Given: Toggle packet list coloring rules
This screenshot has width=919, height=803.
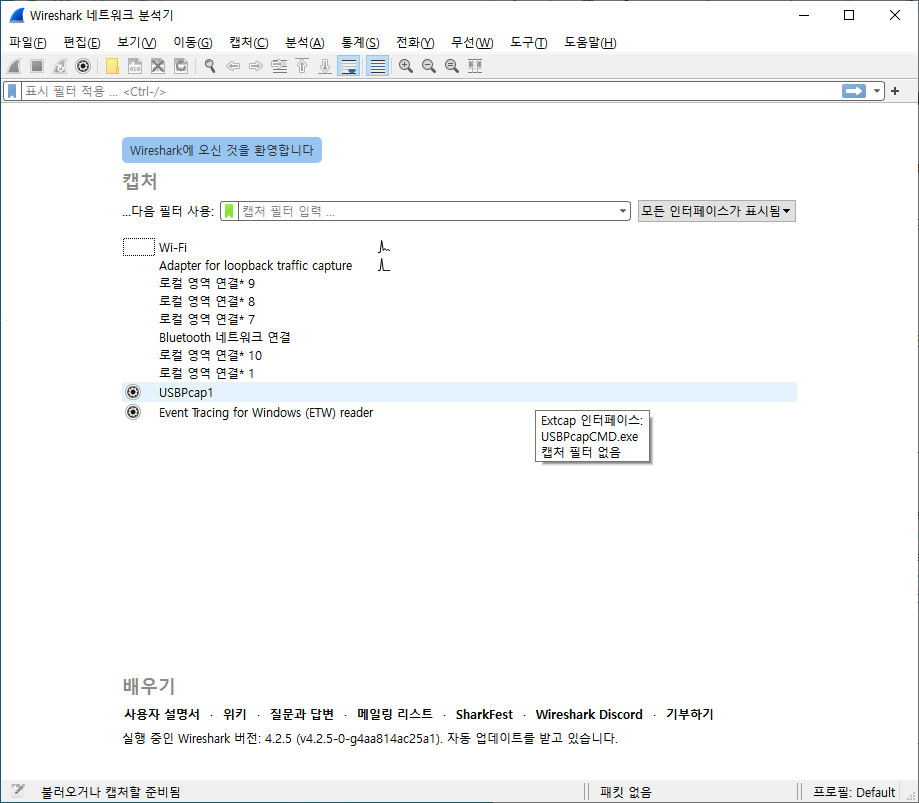Looking at the screenshot, I should coord(378,66).
